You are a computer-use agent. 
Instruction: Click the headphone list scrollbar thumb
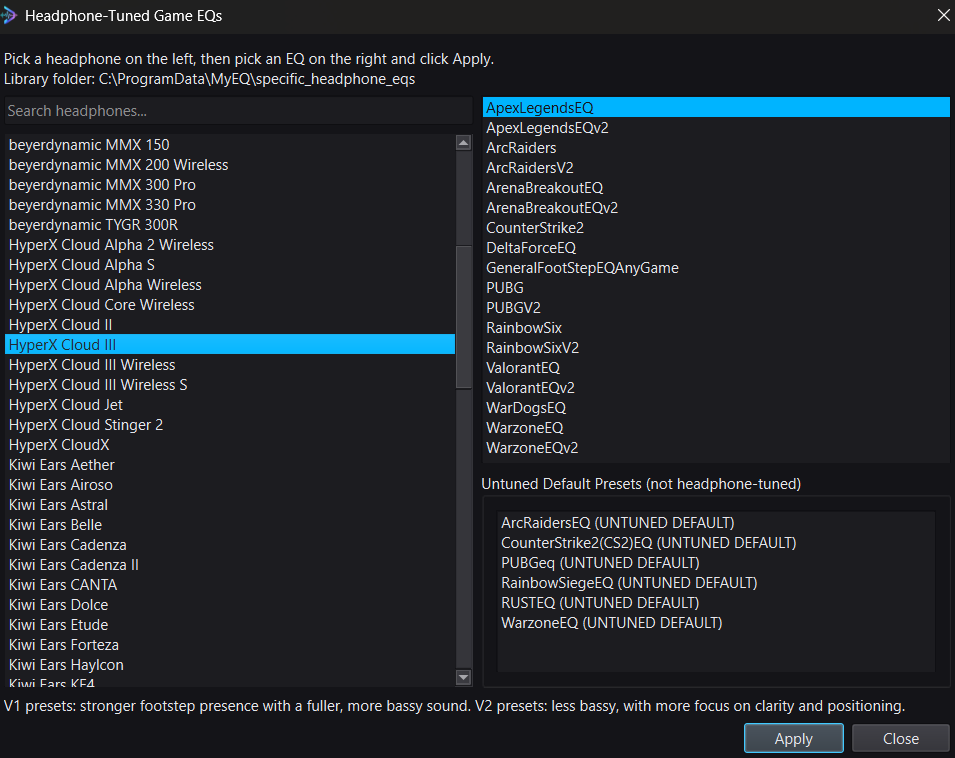tap(463, 317)
